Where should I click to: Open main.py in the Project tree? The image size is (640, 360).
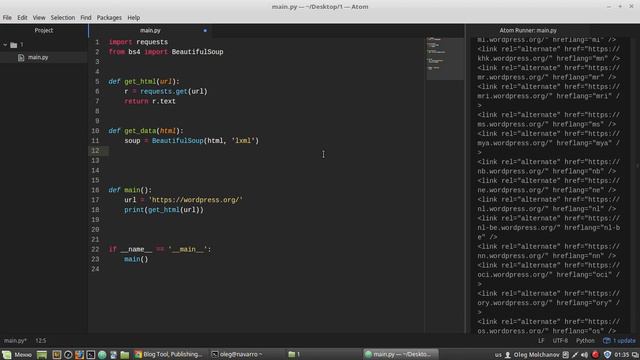[38, 57]
